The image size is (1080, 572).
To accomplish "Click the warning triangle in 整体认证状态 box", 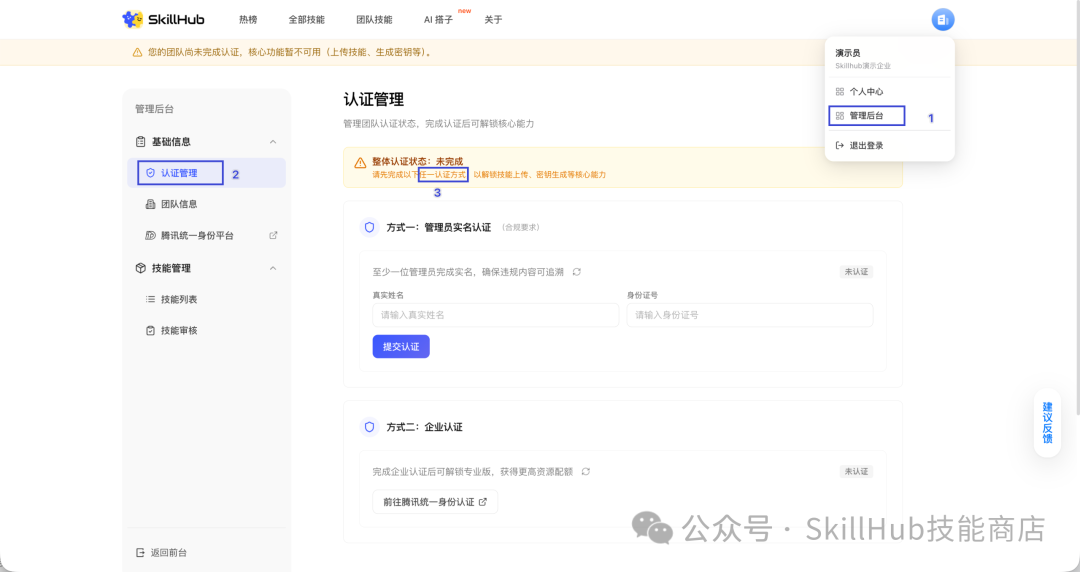I will (360, 163).
